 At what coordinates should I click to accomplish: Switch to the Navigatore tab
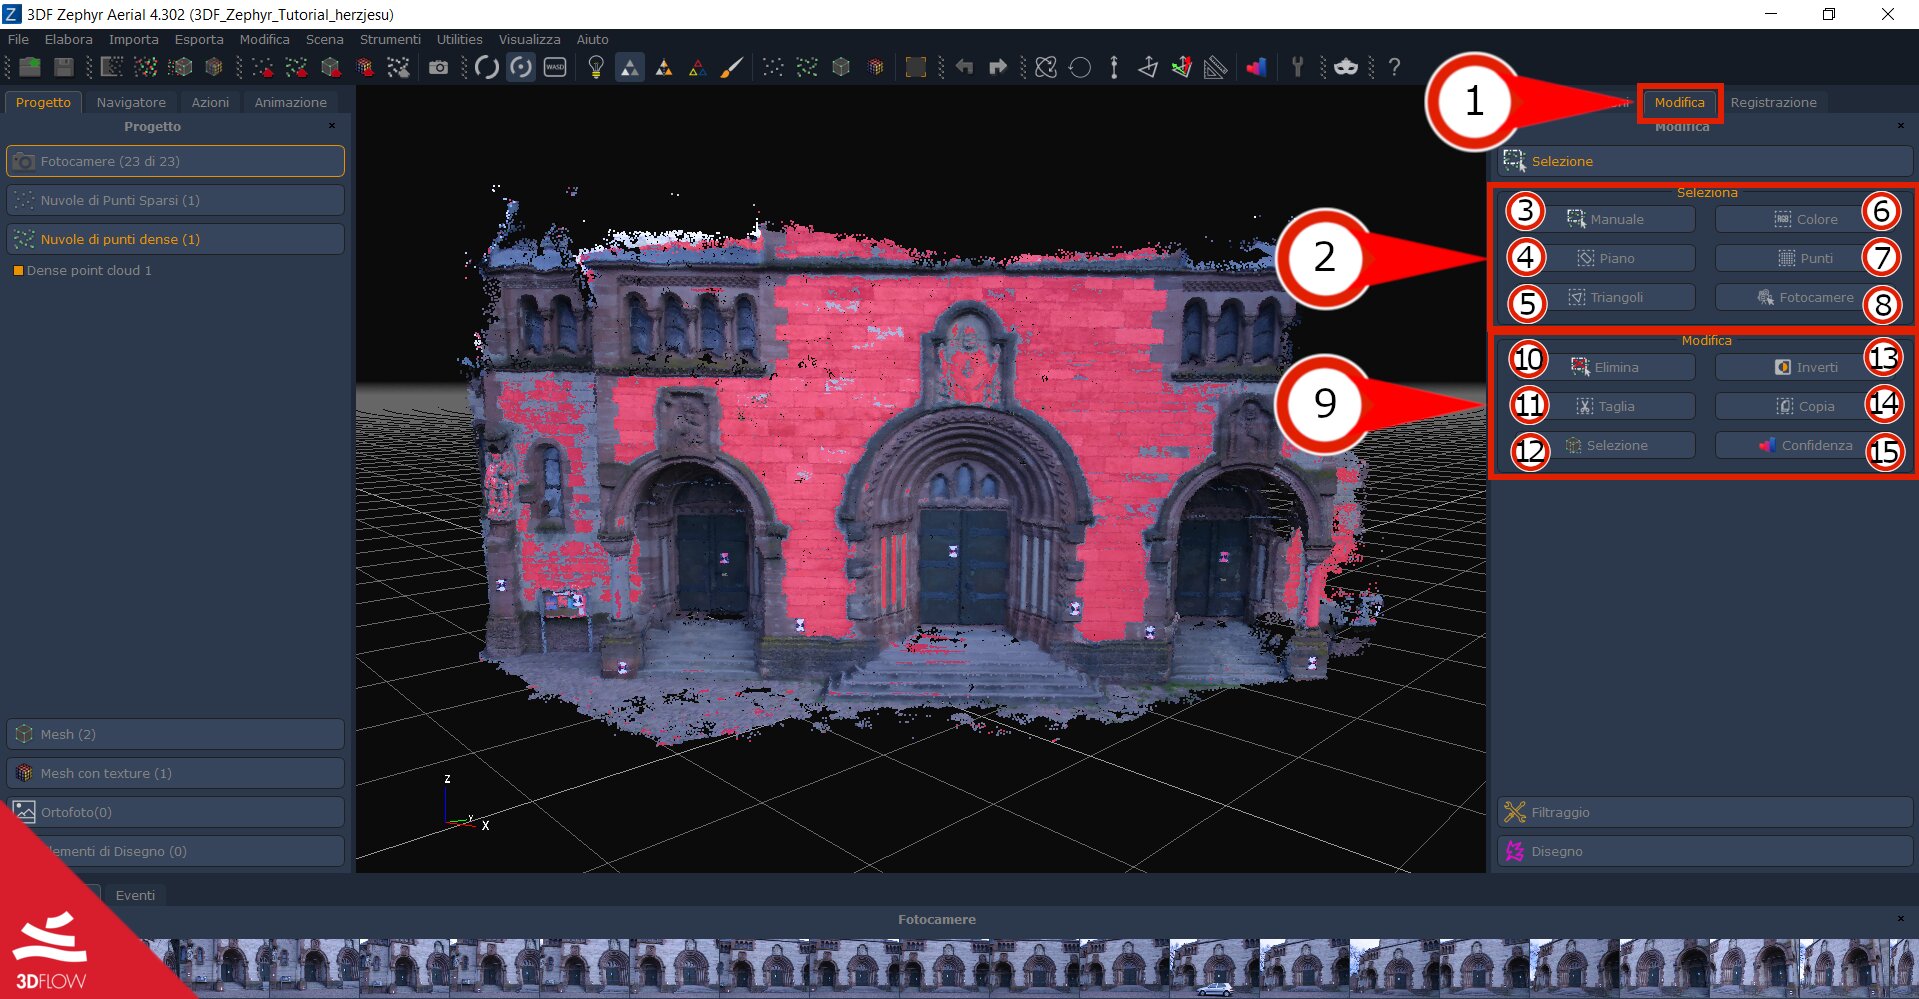pyautogui.click(x=131, y=102)
